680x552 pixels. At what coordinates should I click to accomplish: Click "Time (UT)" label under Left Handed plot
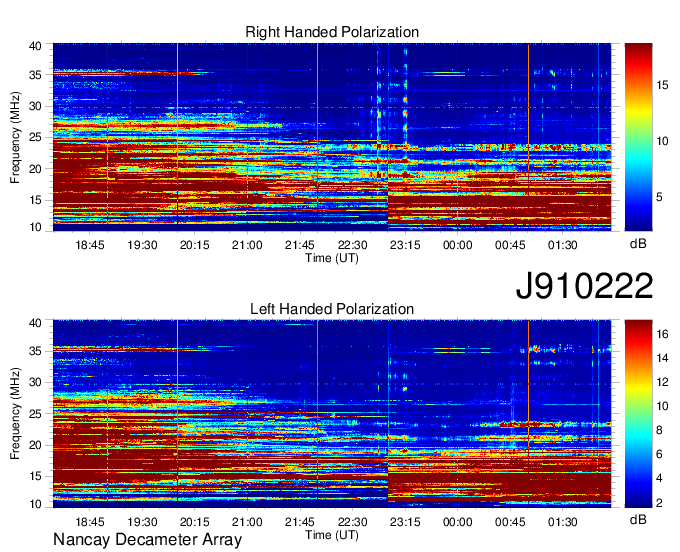pos(332,535)
